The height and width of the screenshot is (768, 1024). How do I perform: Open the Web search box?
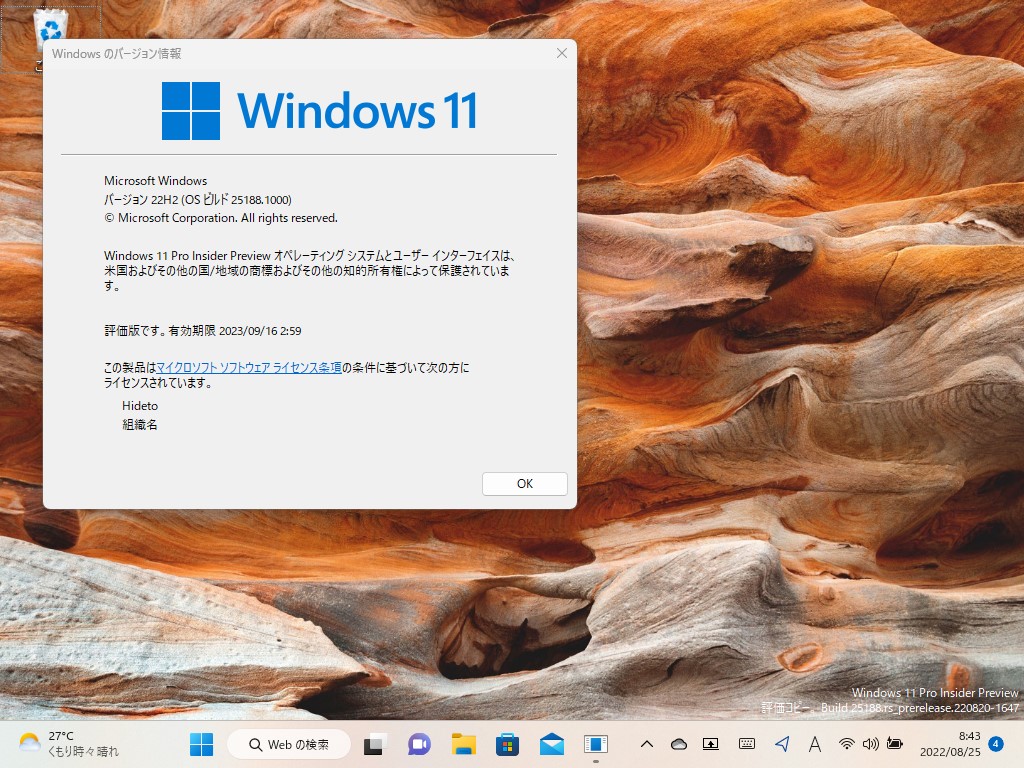tap(288, 744)
